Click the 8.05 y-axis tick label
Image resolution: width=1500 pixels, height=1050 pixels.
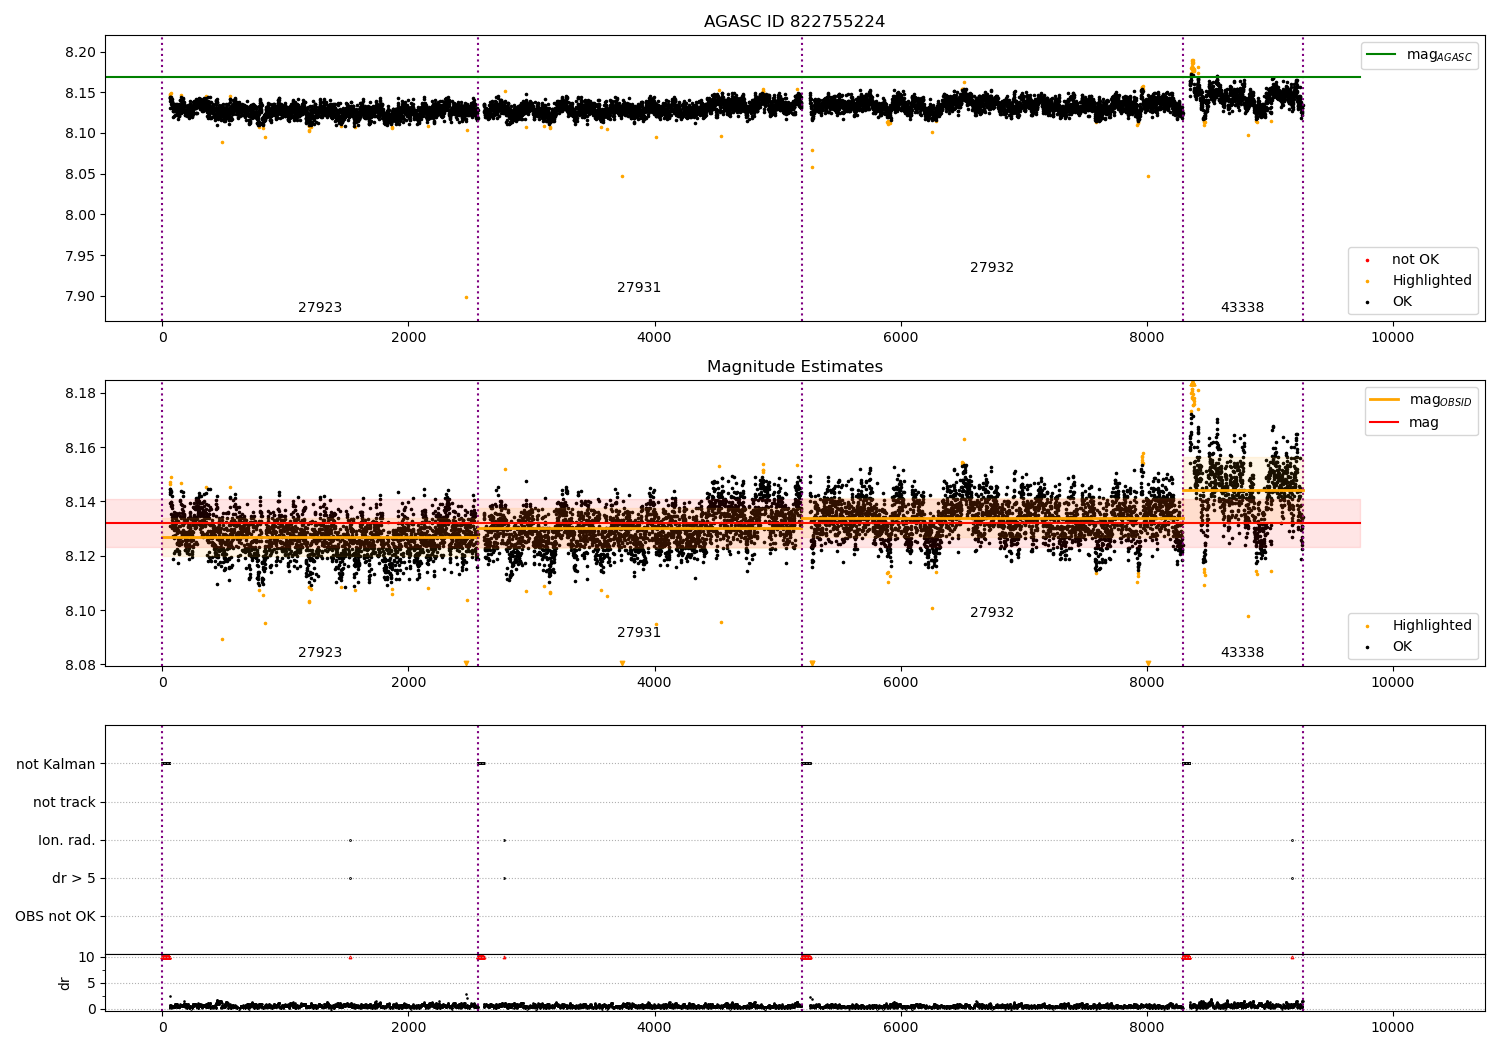point(82,174)
